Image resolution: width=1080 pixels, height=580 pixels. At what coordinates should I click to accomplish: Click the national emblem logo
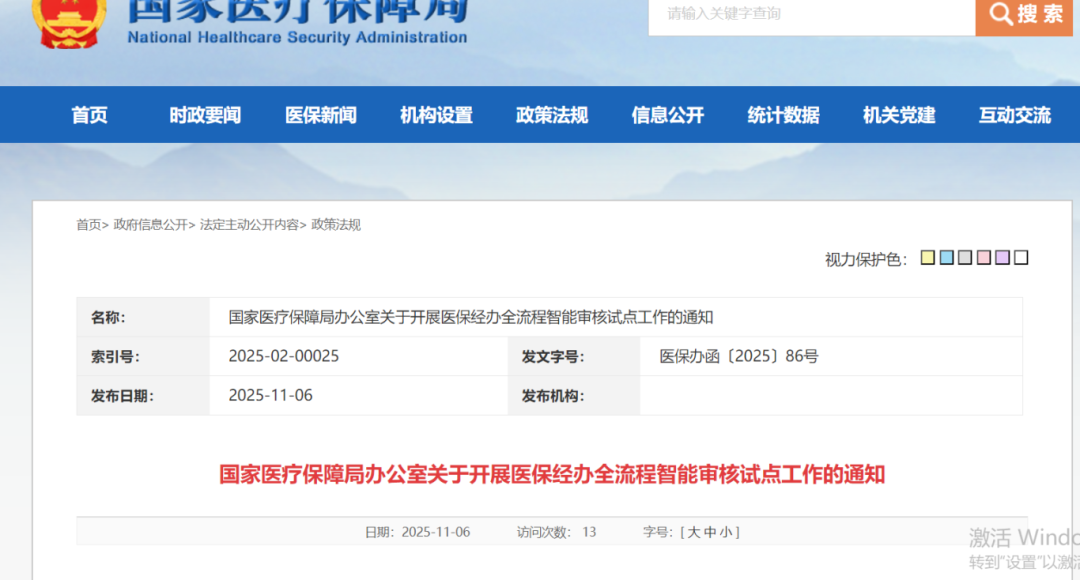coord(69,20)
